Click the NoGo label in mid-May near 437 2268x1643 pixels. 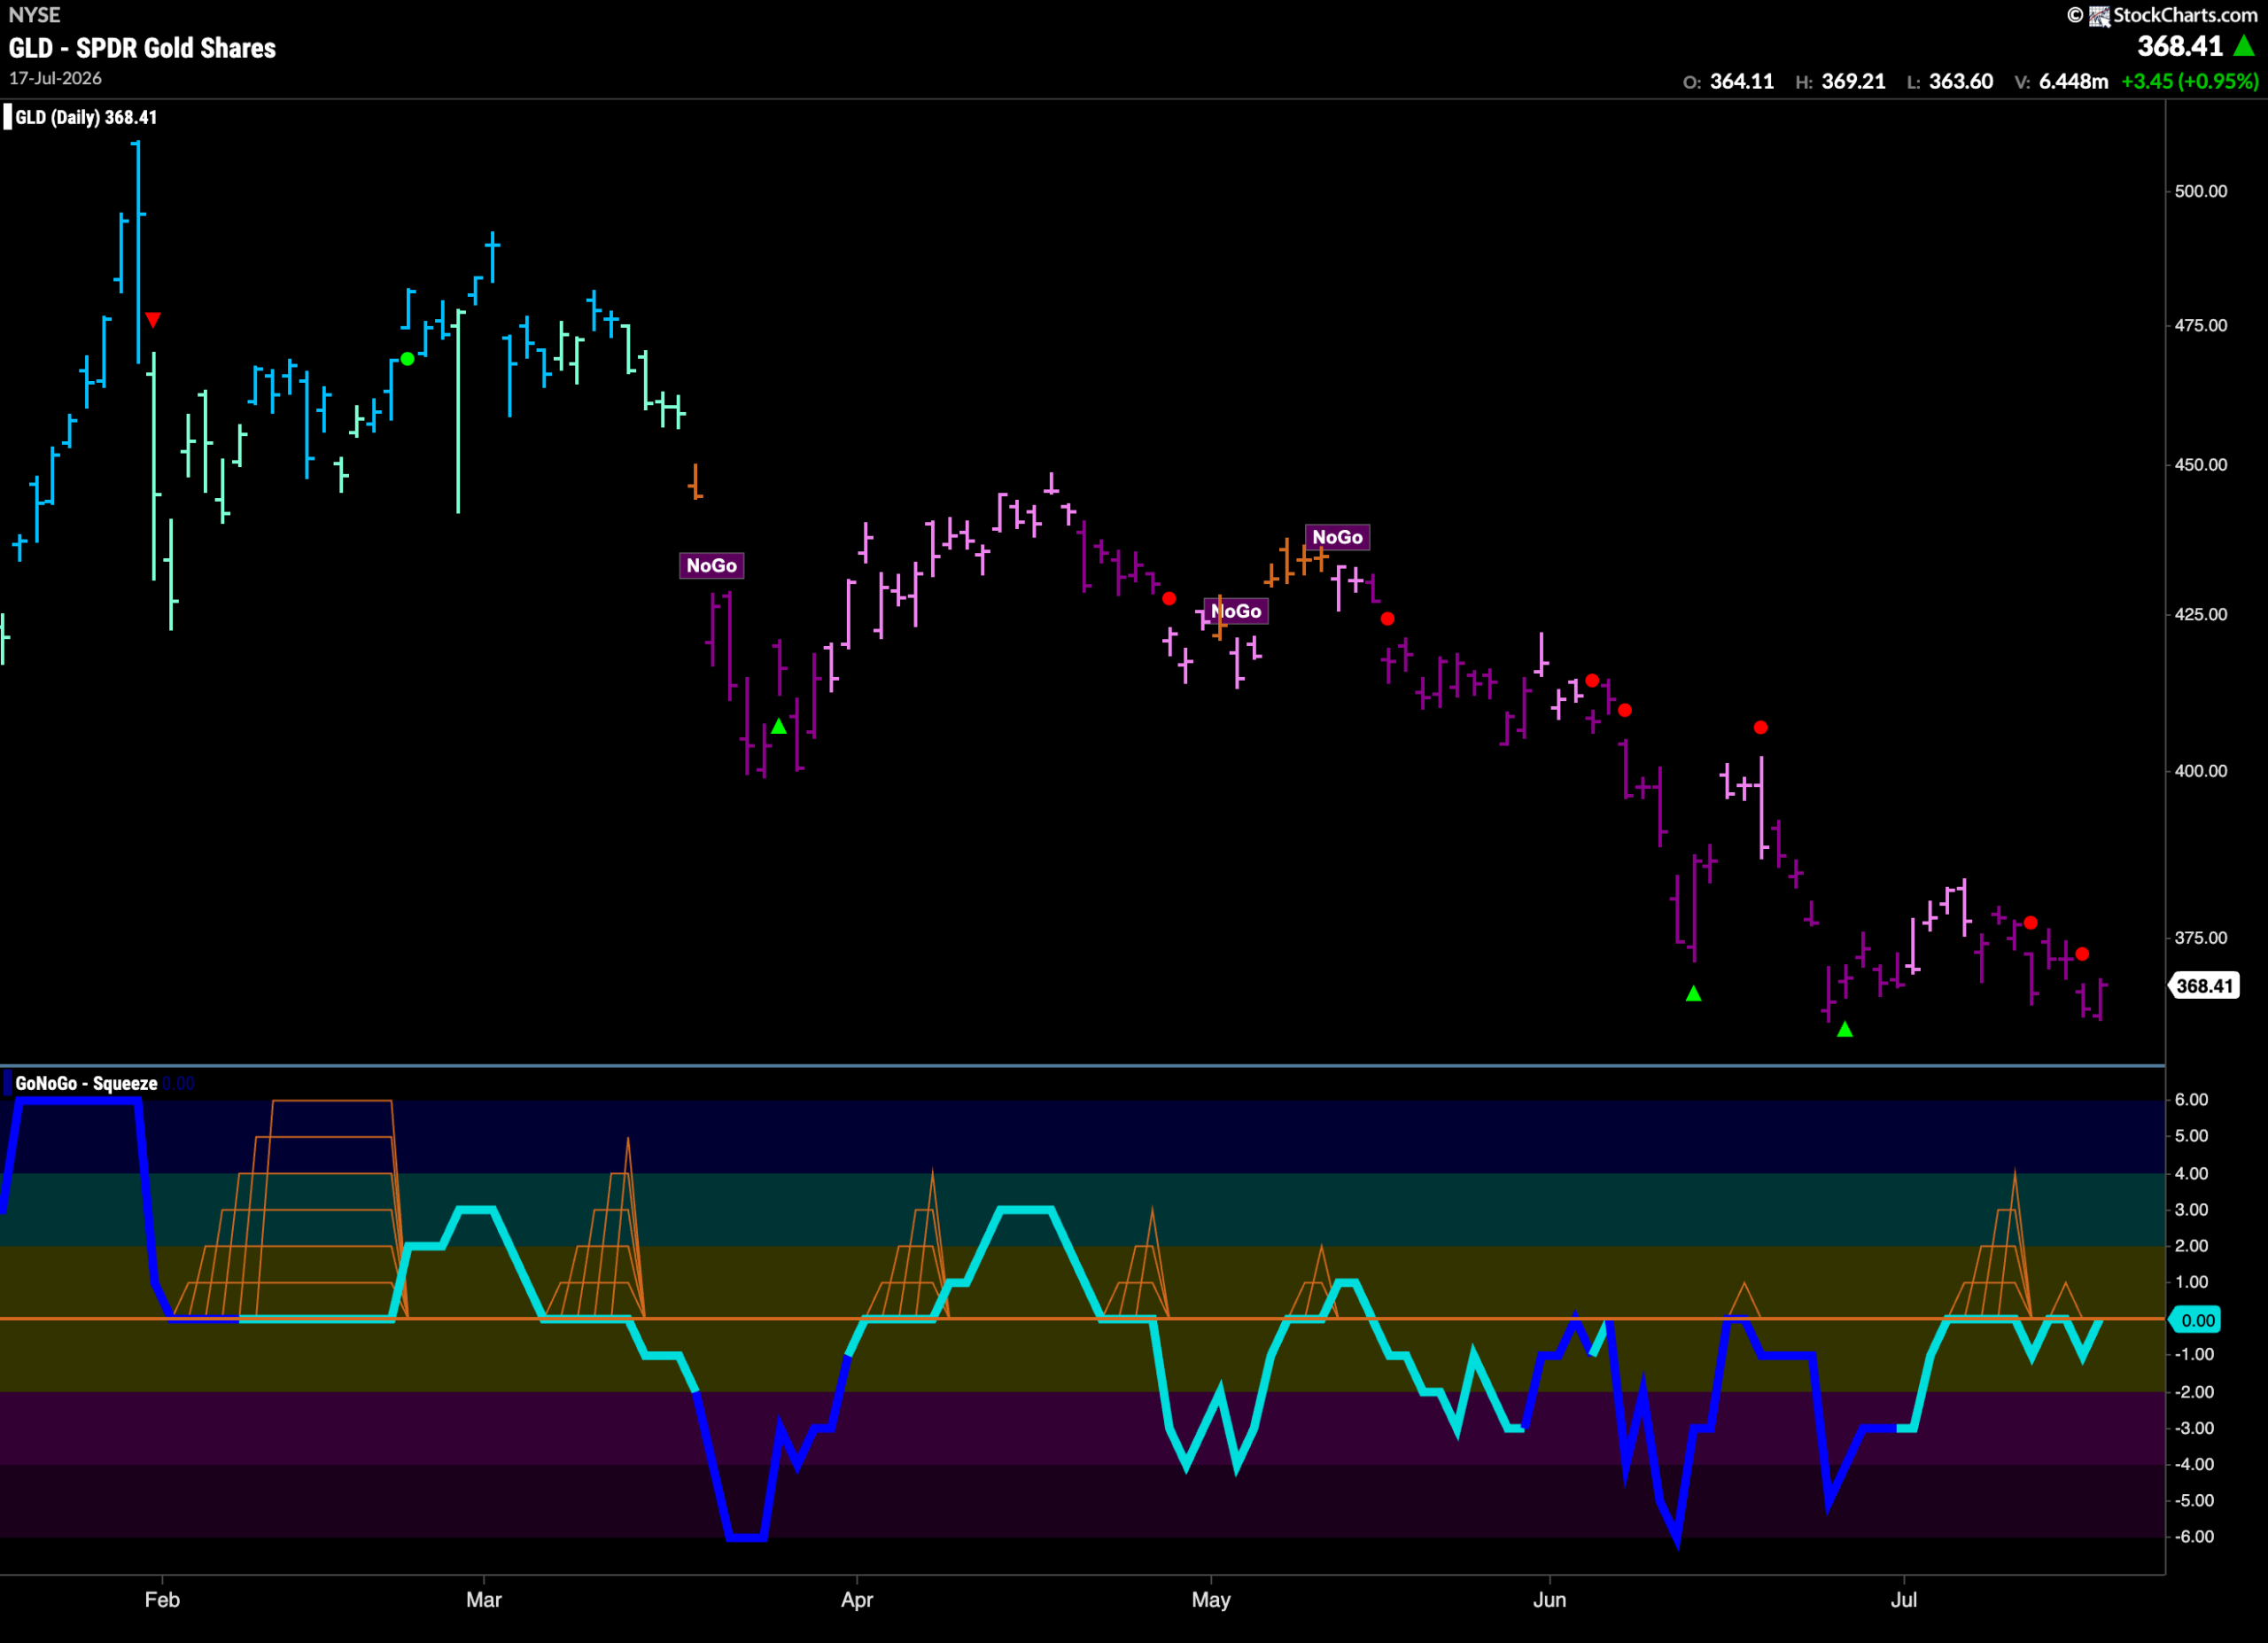point(1337,537)
